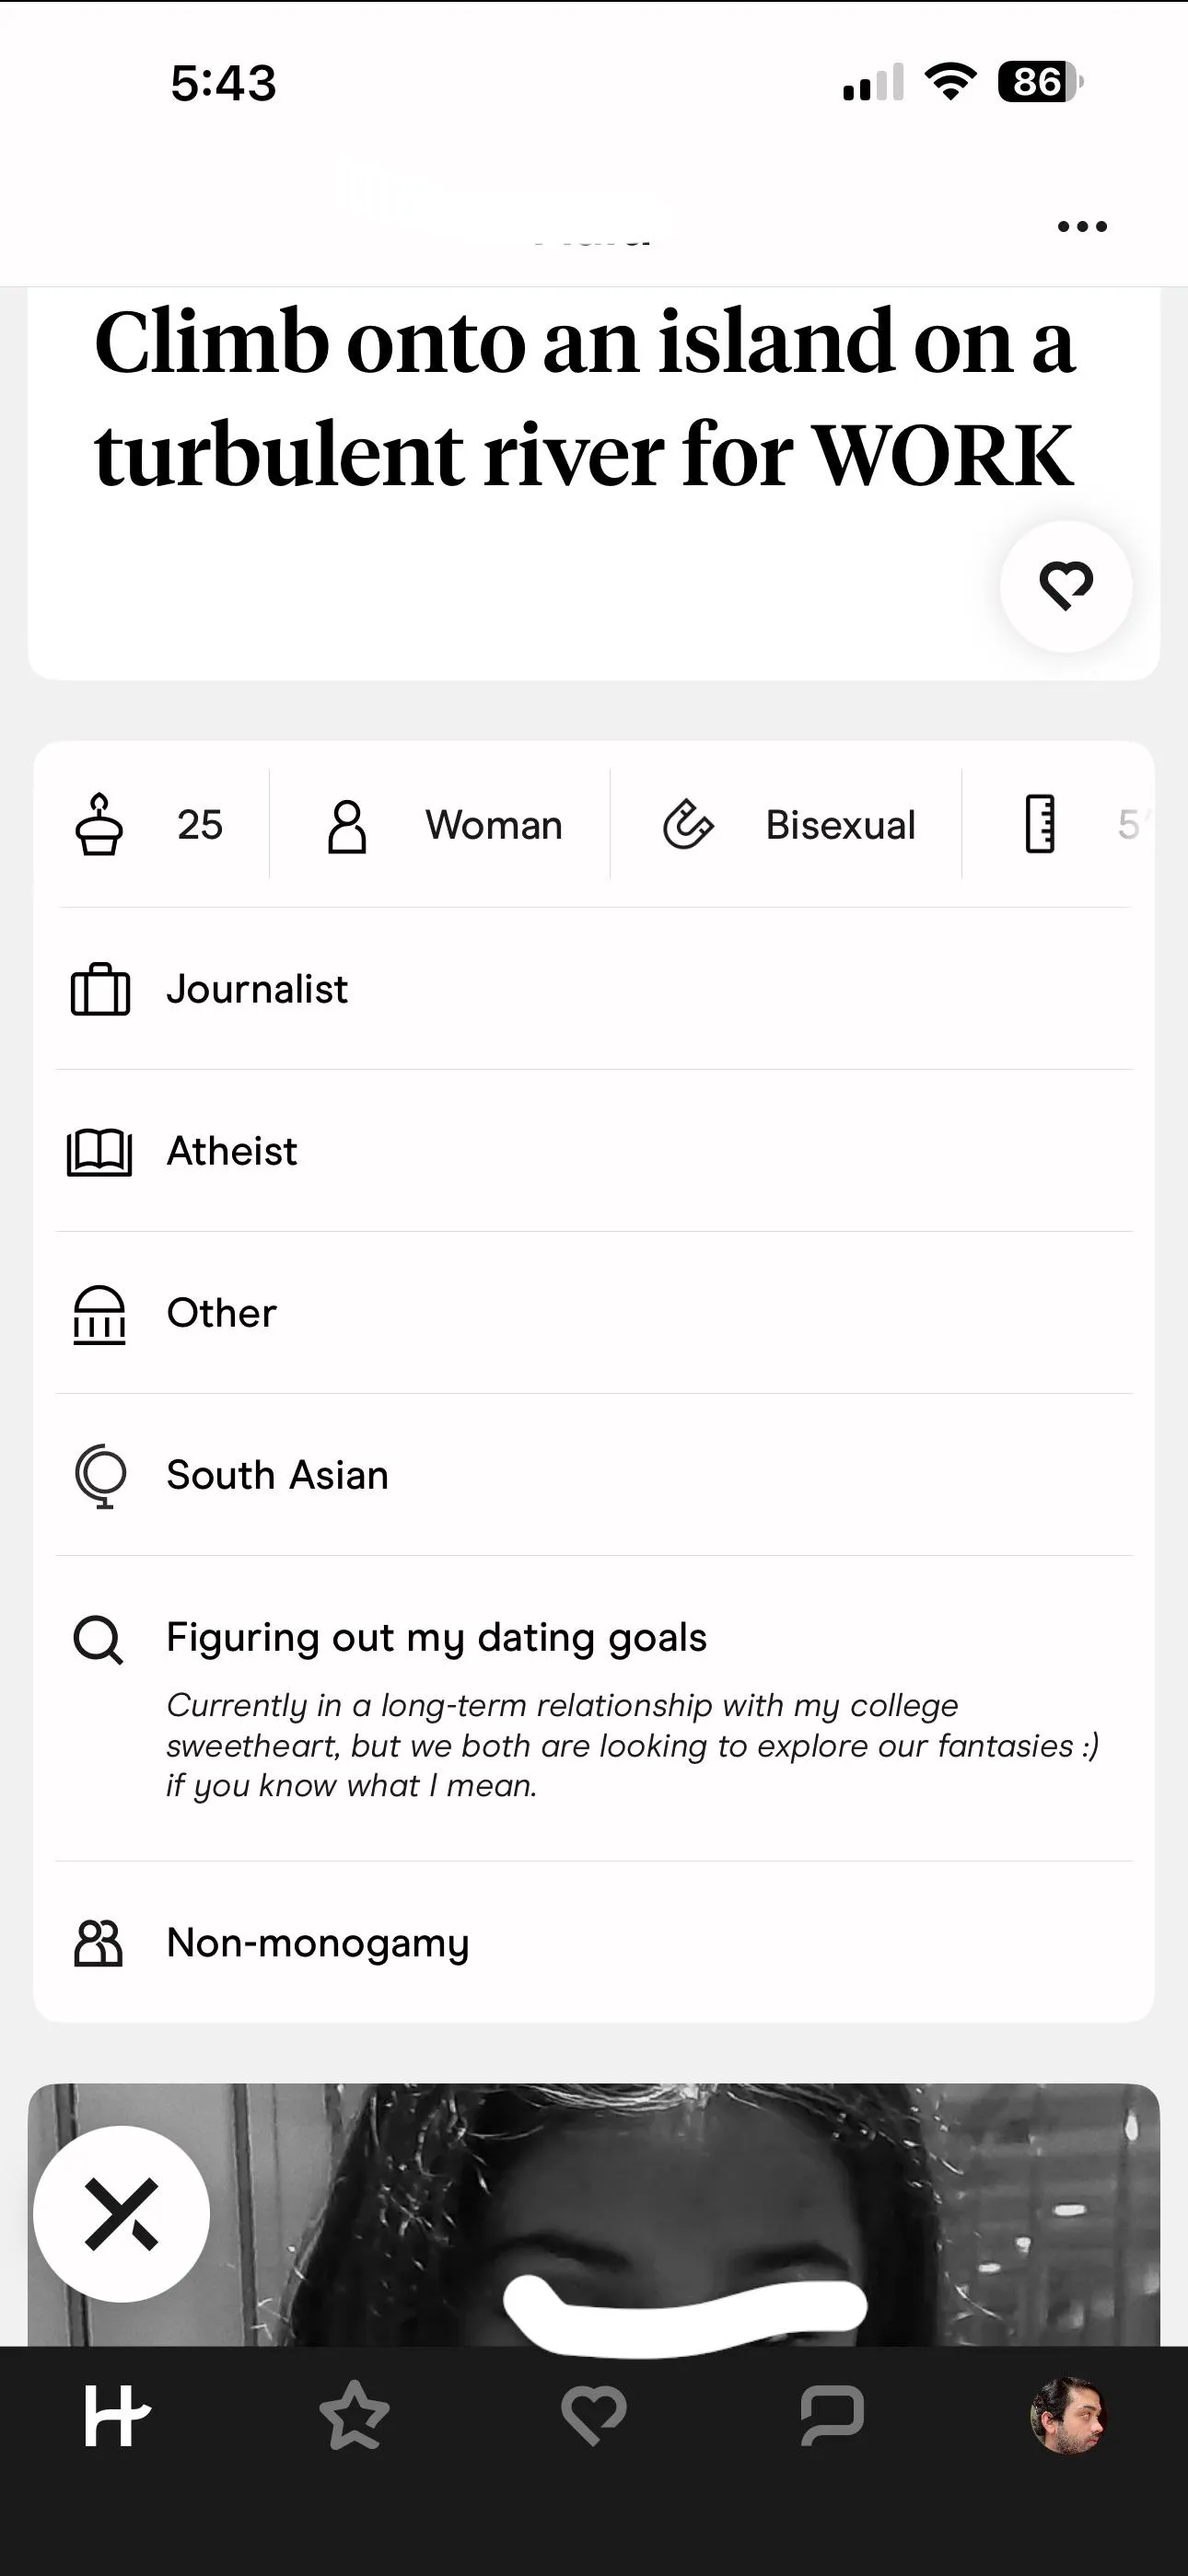The height and width of the screenshot is (2576, 1188).
Task: Tap the briefcase icon beside Journalist
Action: (x=100, y=990)
